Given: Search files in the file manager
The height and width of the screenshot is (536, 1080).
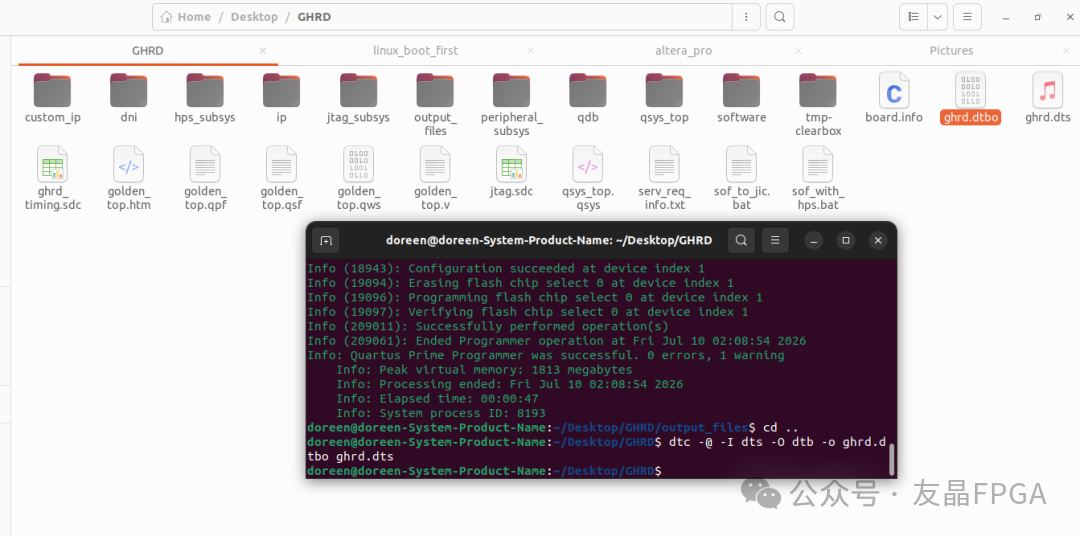Looking at the screenshot, I should coord(780,17).
